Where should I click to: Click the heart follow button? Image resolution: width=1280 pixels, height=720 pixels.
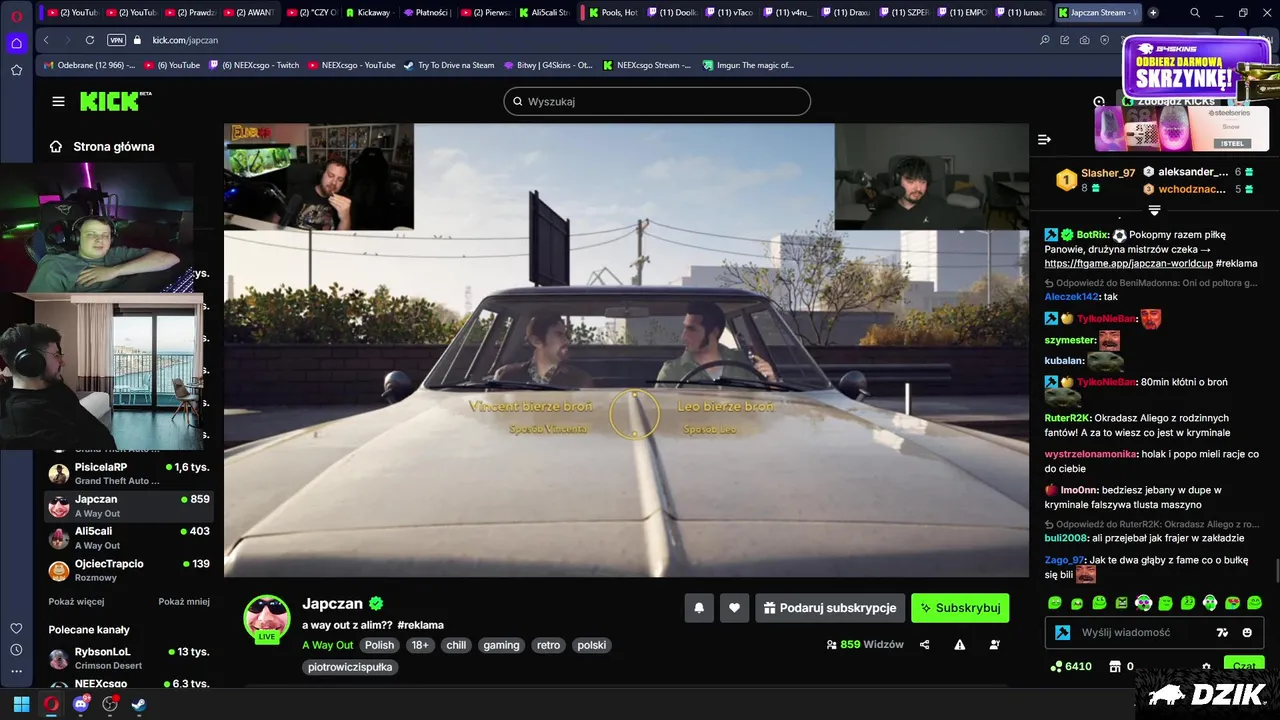[734, 607]
